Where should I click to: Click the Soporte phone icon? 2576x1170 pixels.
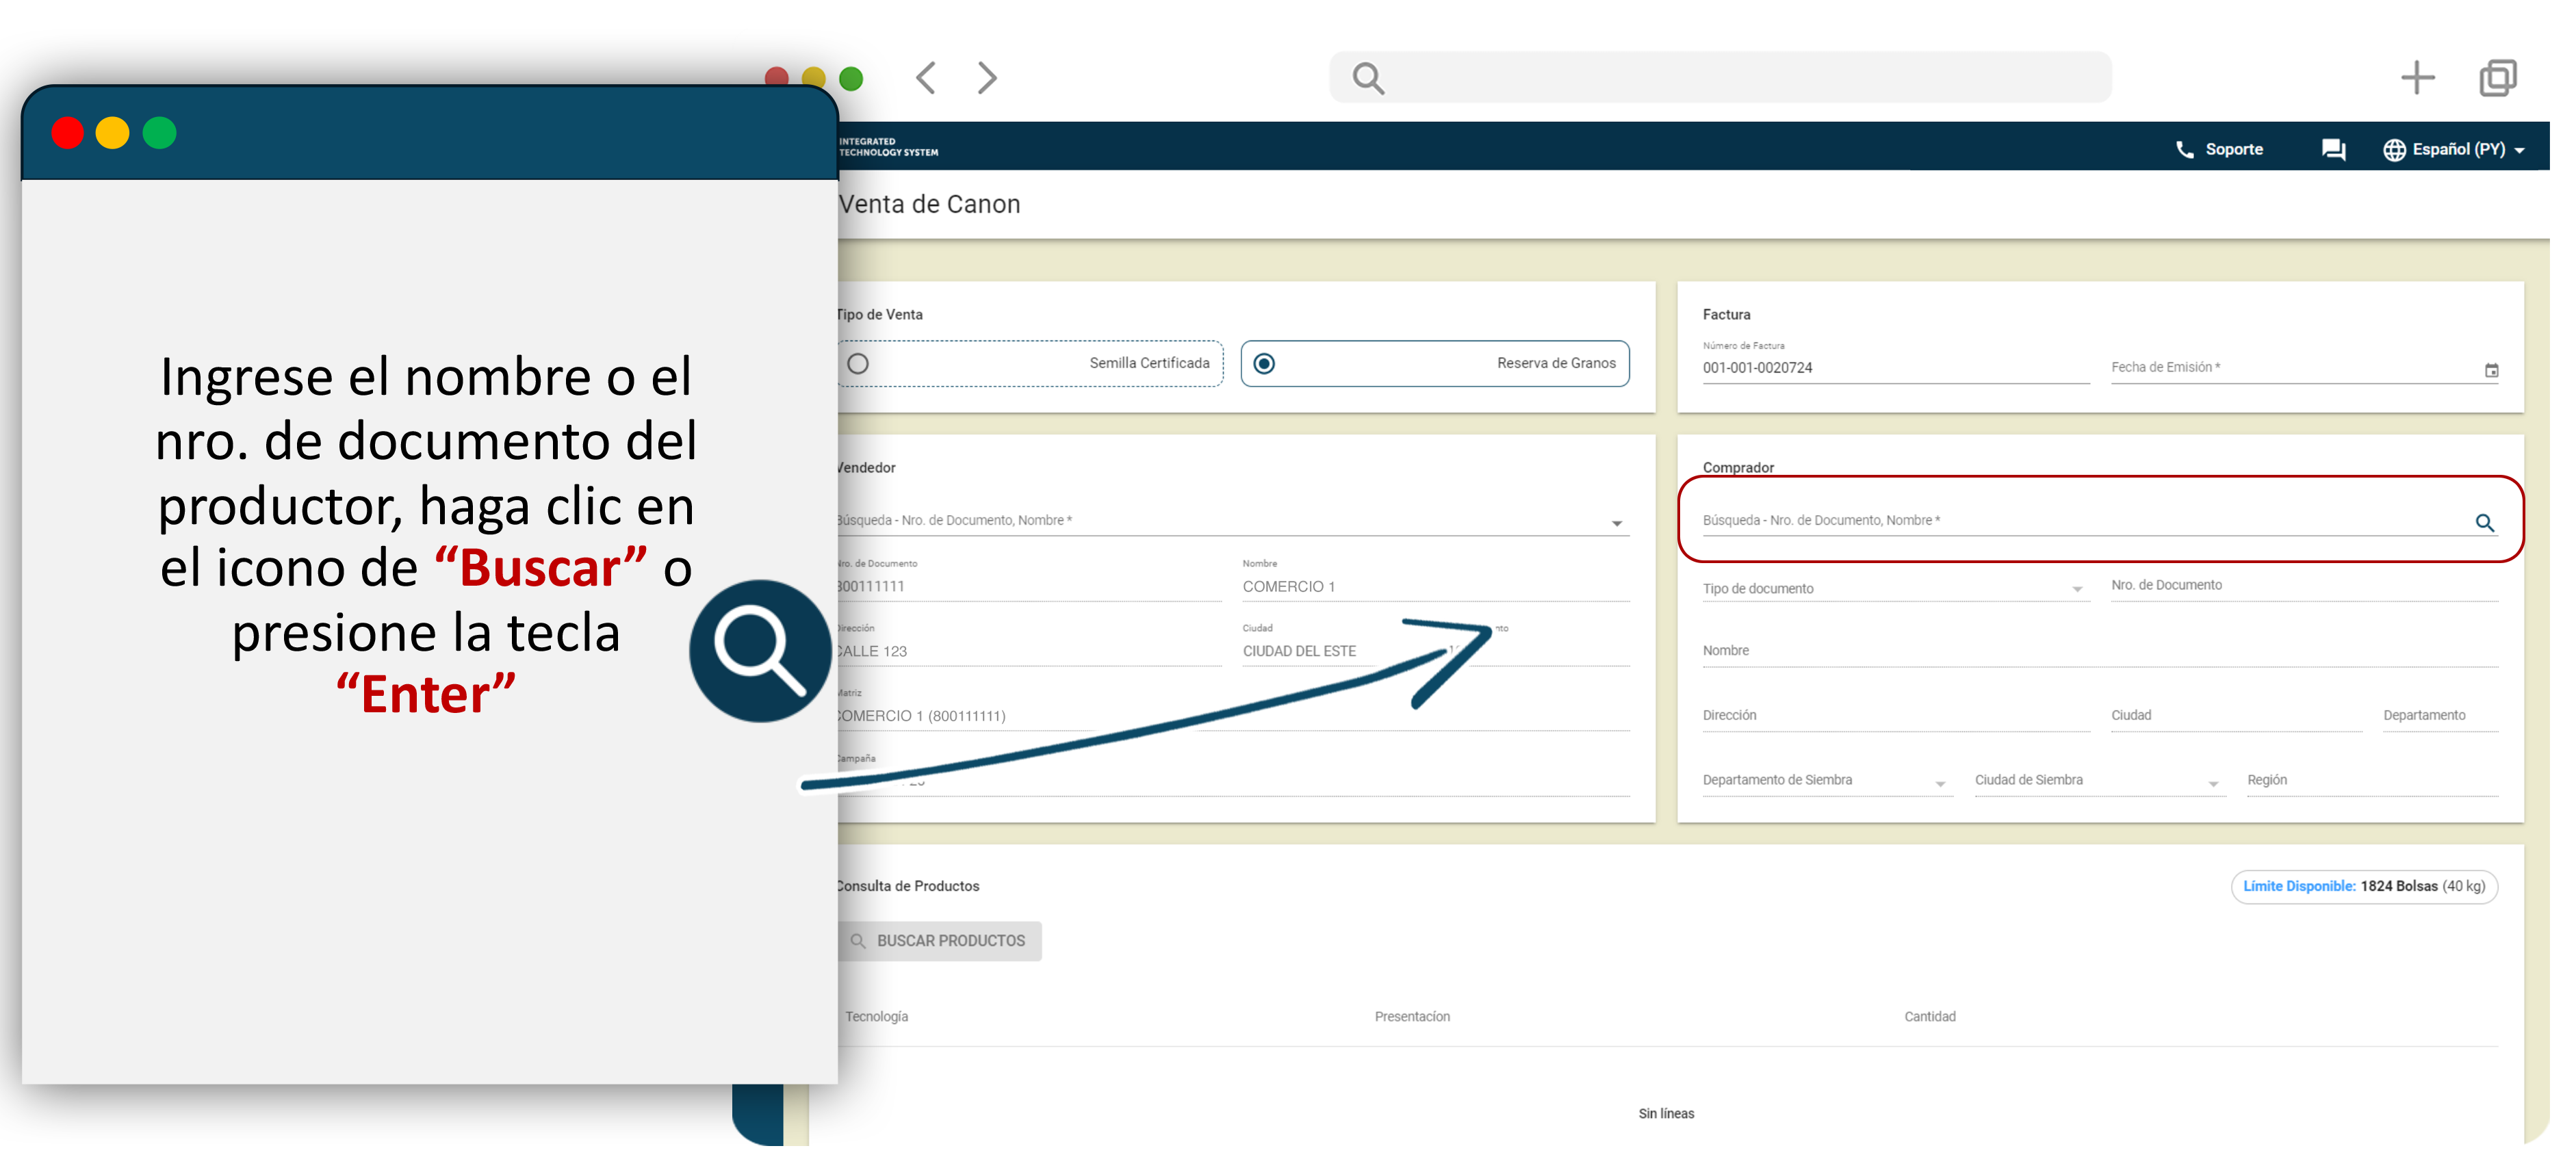[x=2185, y=150]
